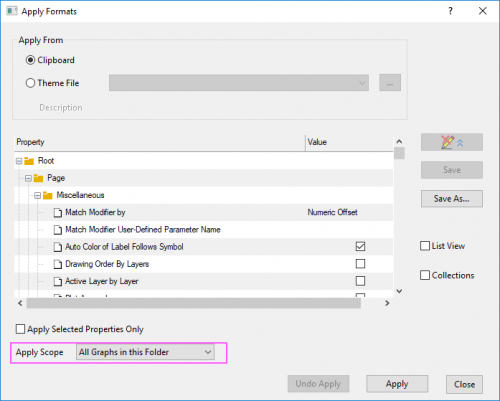Click page icon beside Active Layer by Layer

tap(58, 282)
